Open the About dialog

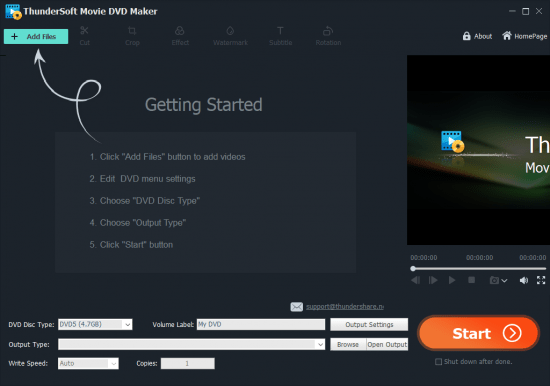click(x=477, y=36)
